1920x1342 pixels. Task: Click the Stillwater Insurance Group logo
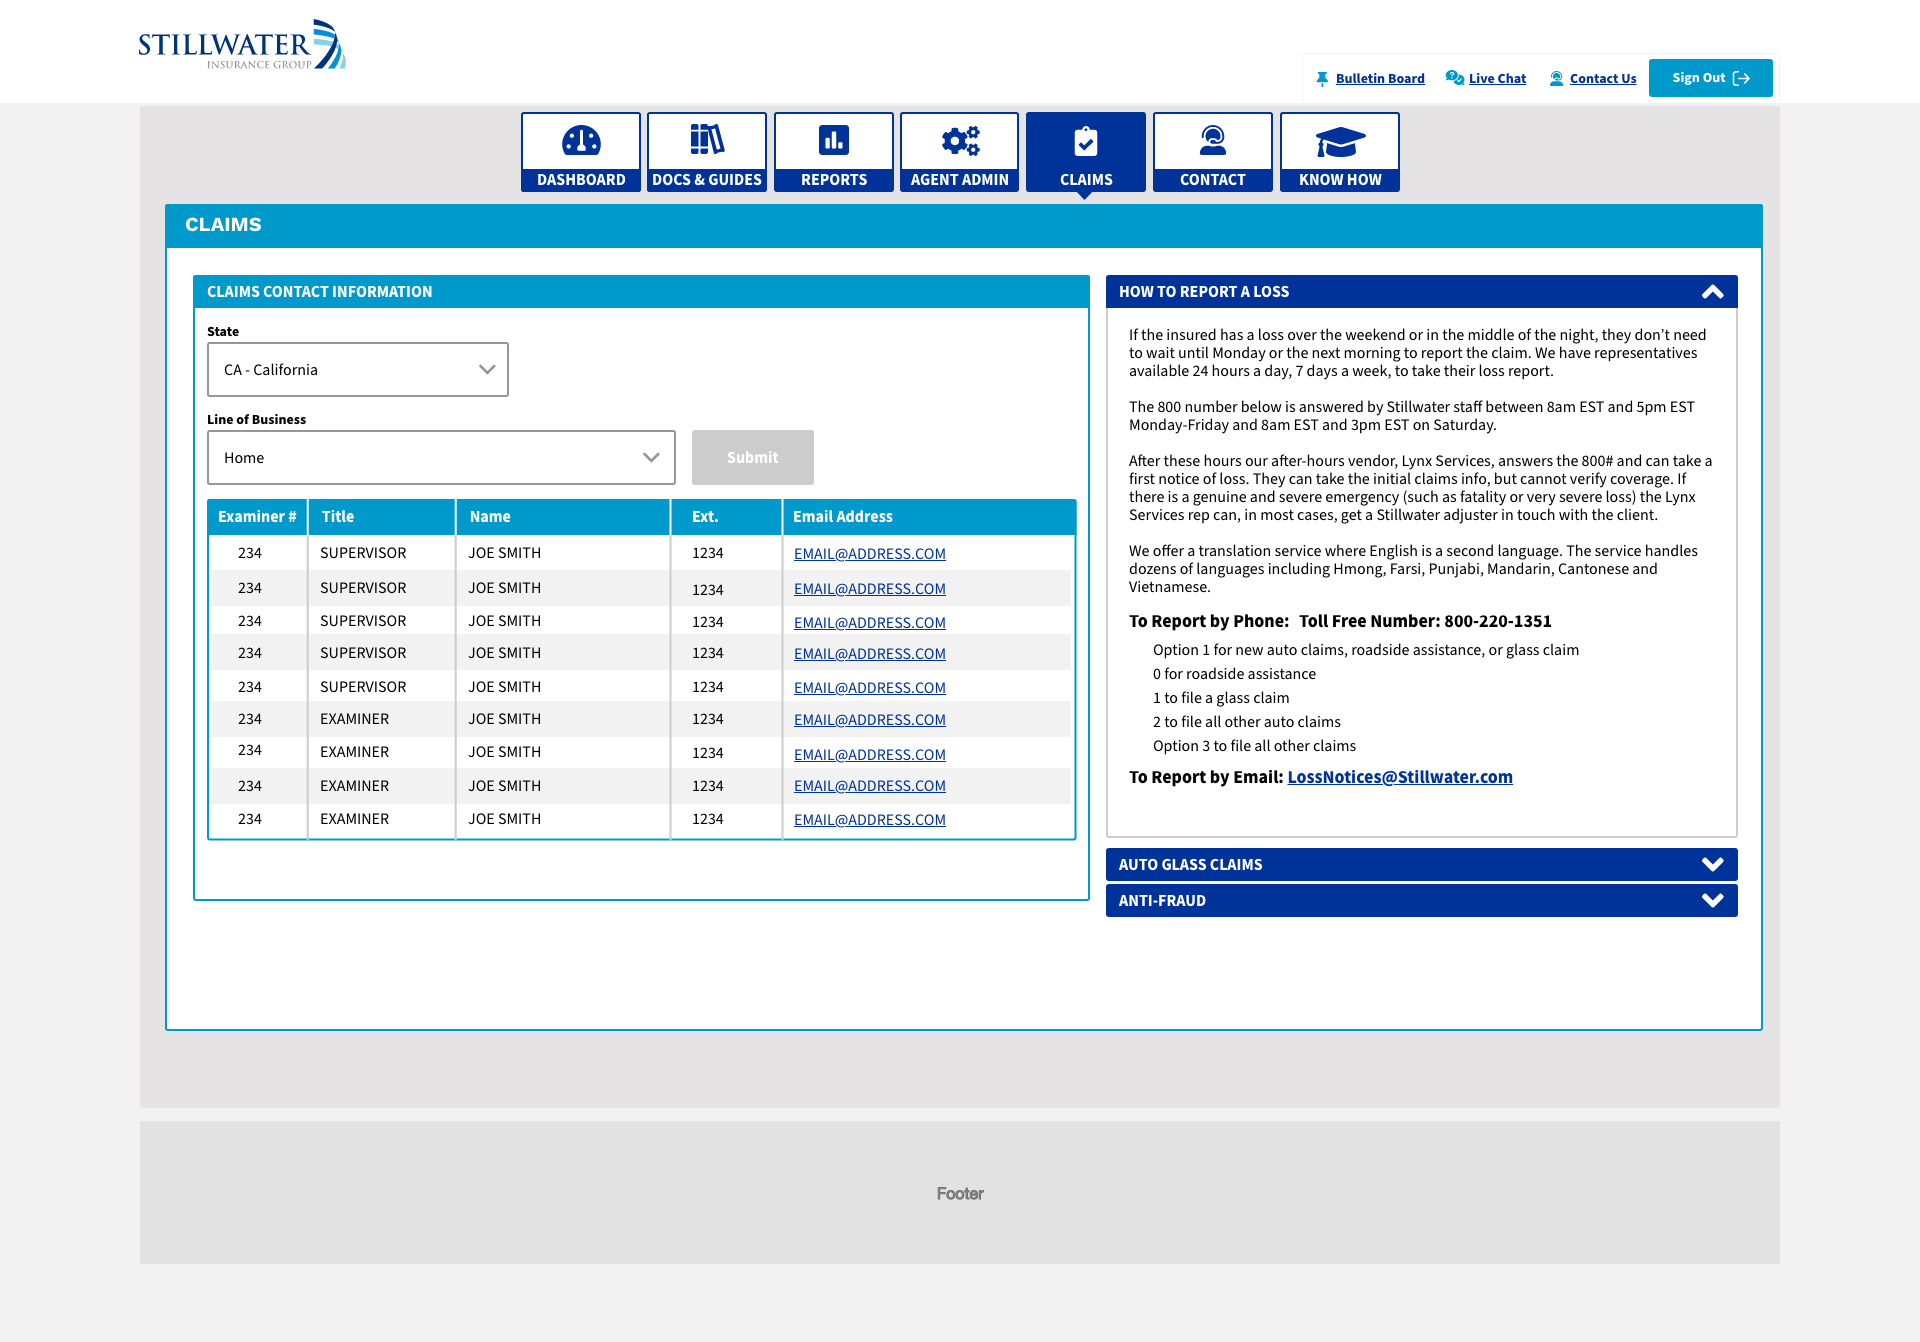[x=242, y=45]
